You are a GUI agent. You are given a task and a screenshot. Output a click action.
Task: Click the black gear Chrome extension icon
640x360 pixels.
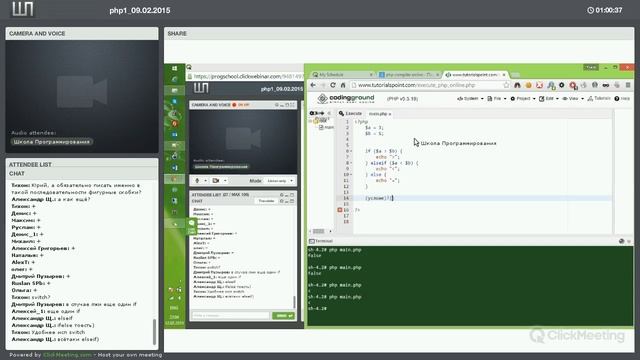[x=562, y=85]
